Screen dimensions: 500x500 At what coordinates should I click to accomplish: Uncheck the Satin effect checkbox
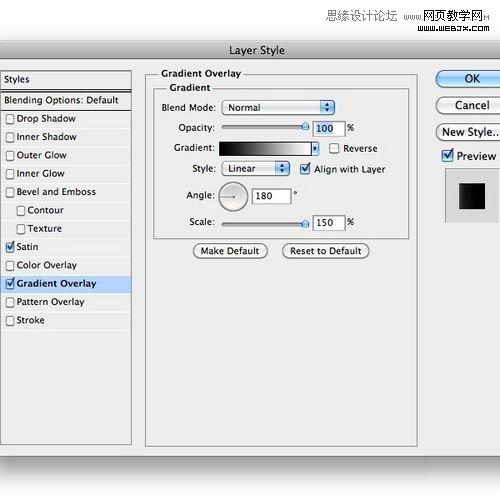tap(10, 247)
